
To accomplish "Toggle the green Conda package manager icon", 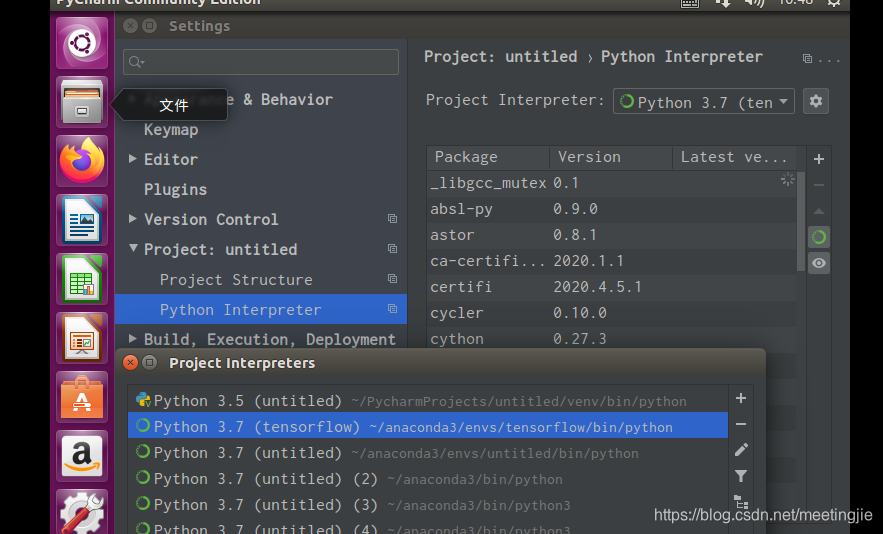I will tap(819, 237).
